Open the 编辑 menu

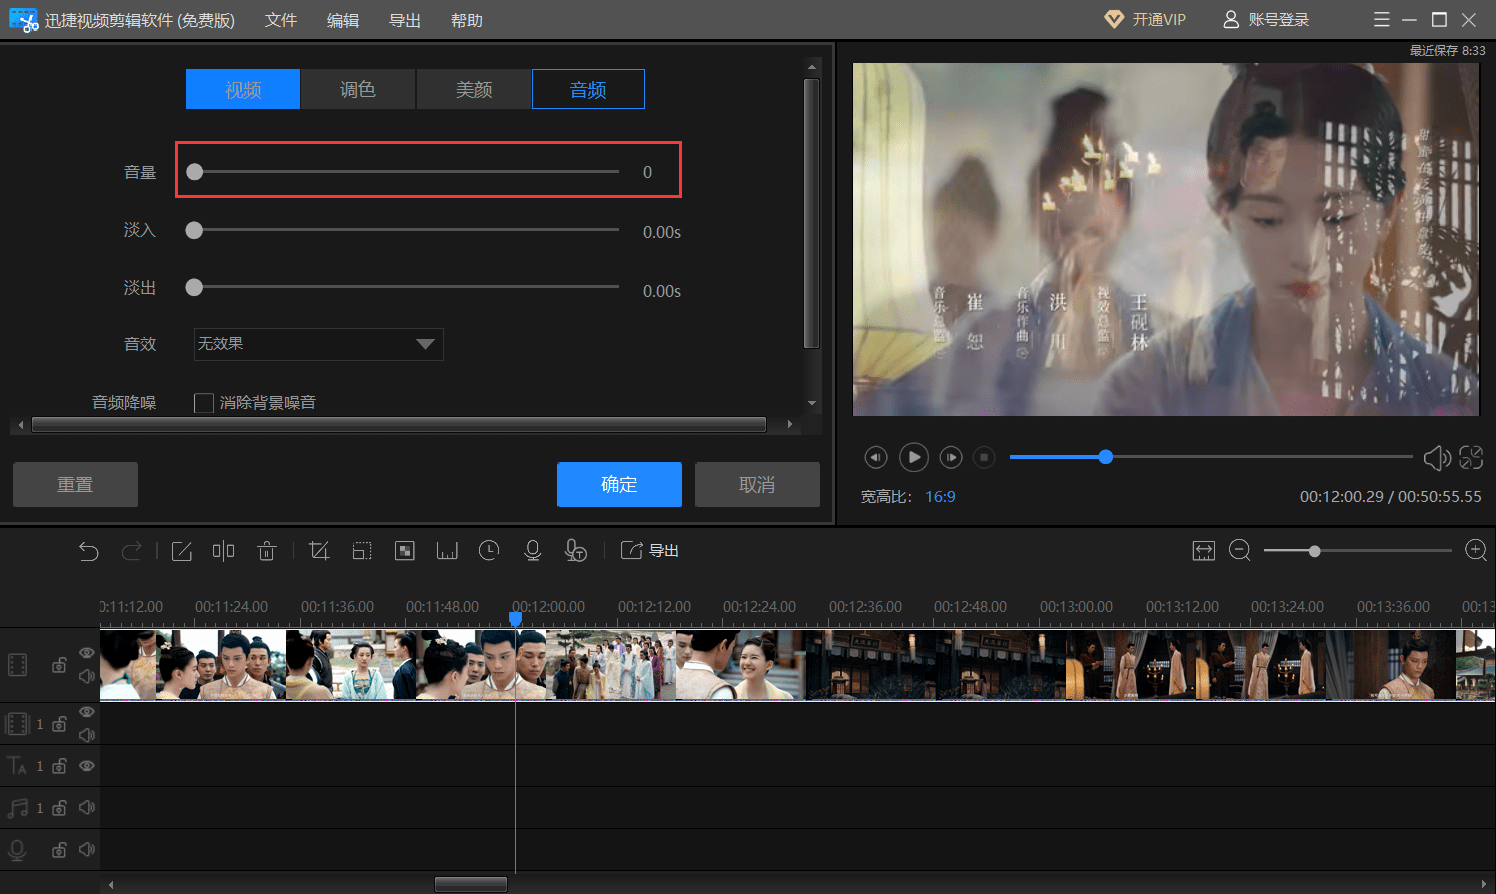coord(343,20)
